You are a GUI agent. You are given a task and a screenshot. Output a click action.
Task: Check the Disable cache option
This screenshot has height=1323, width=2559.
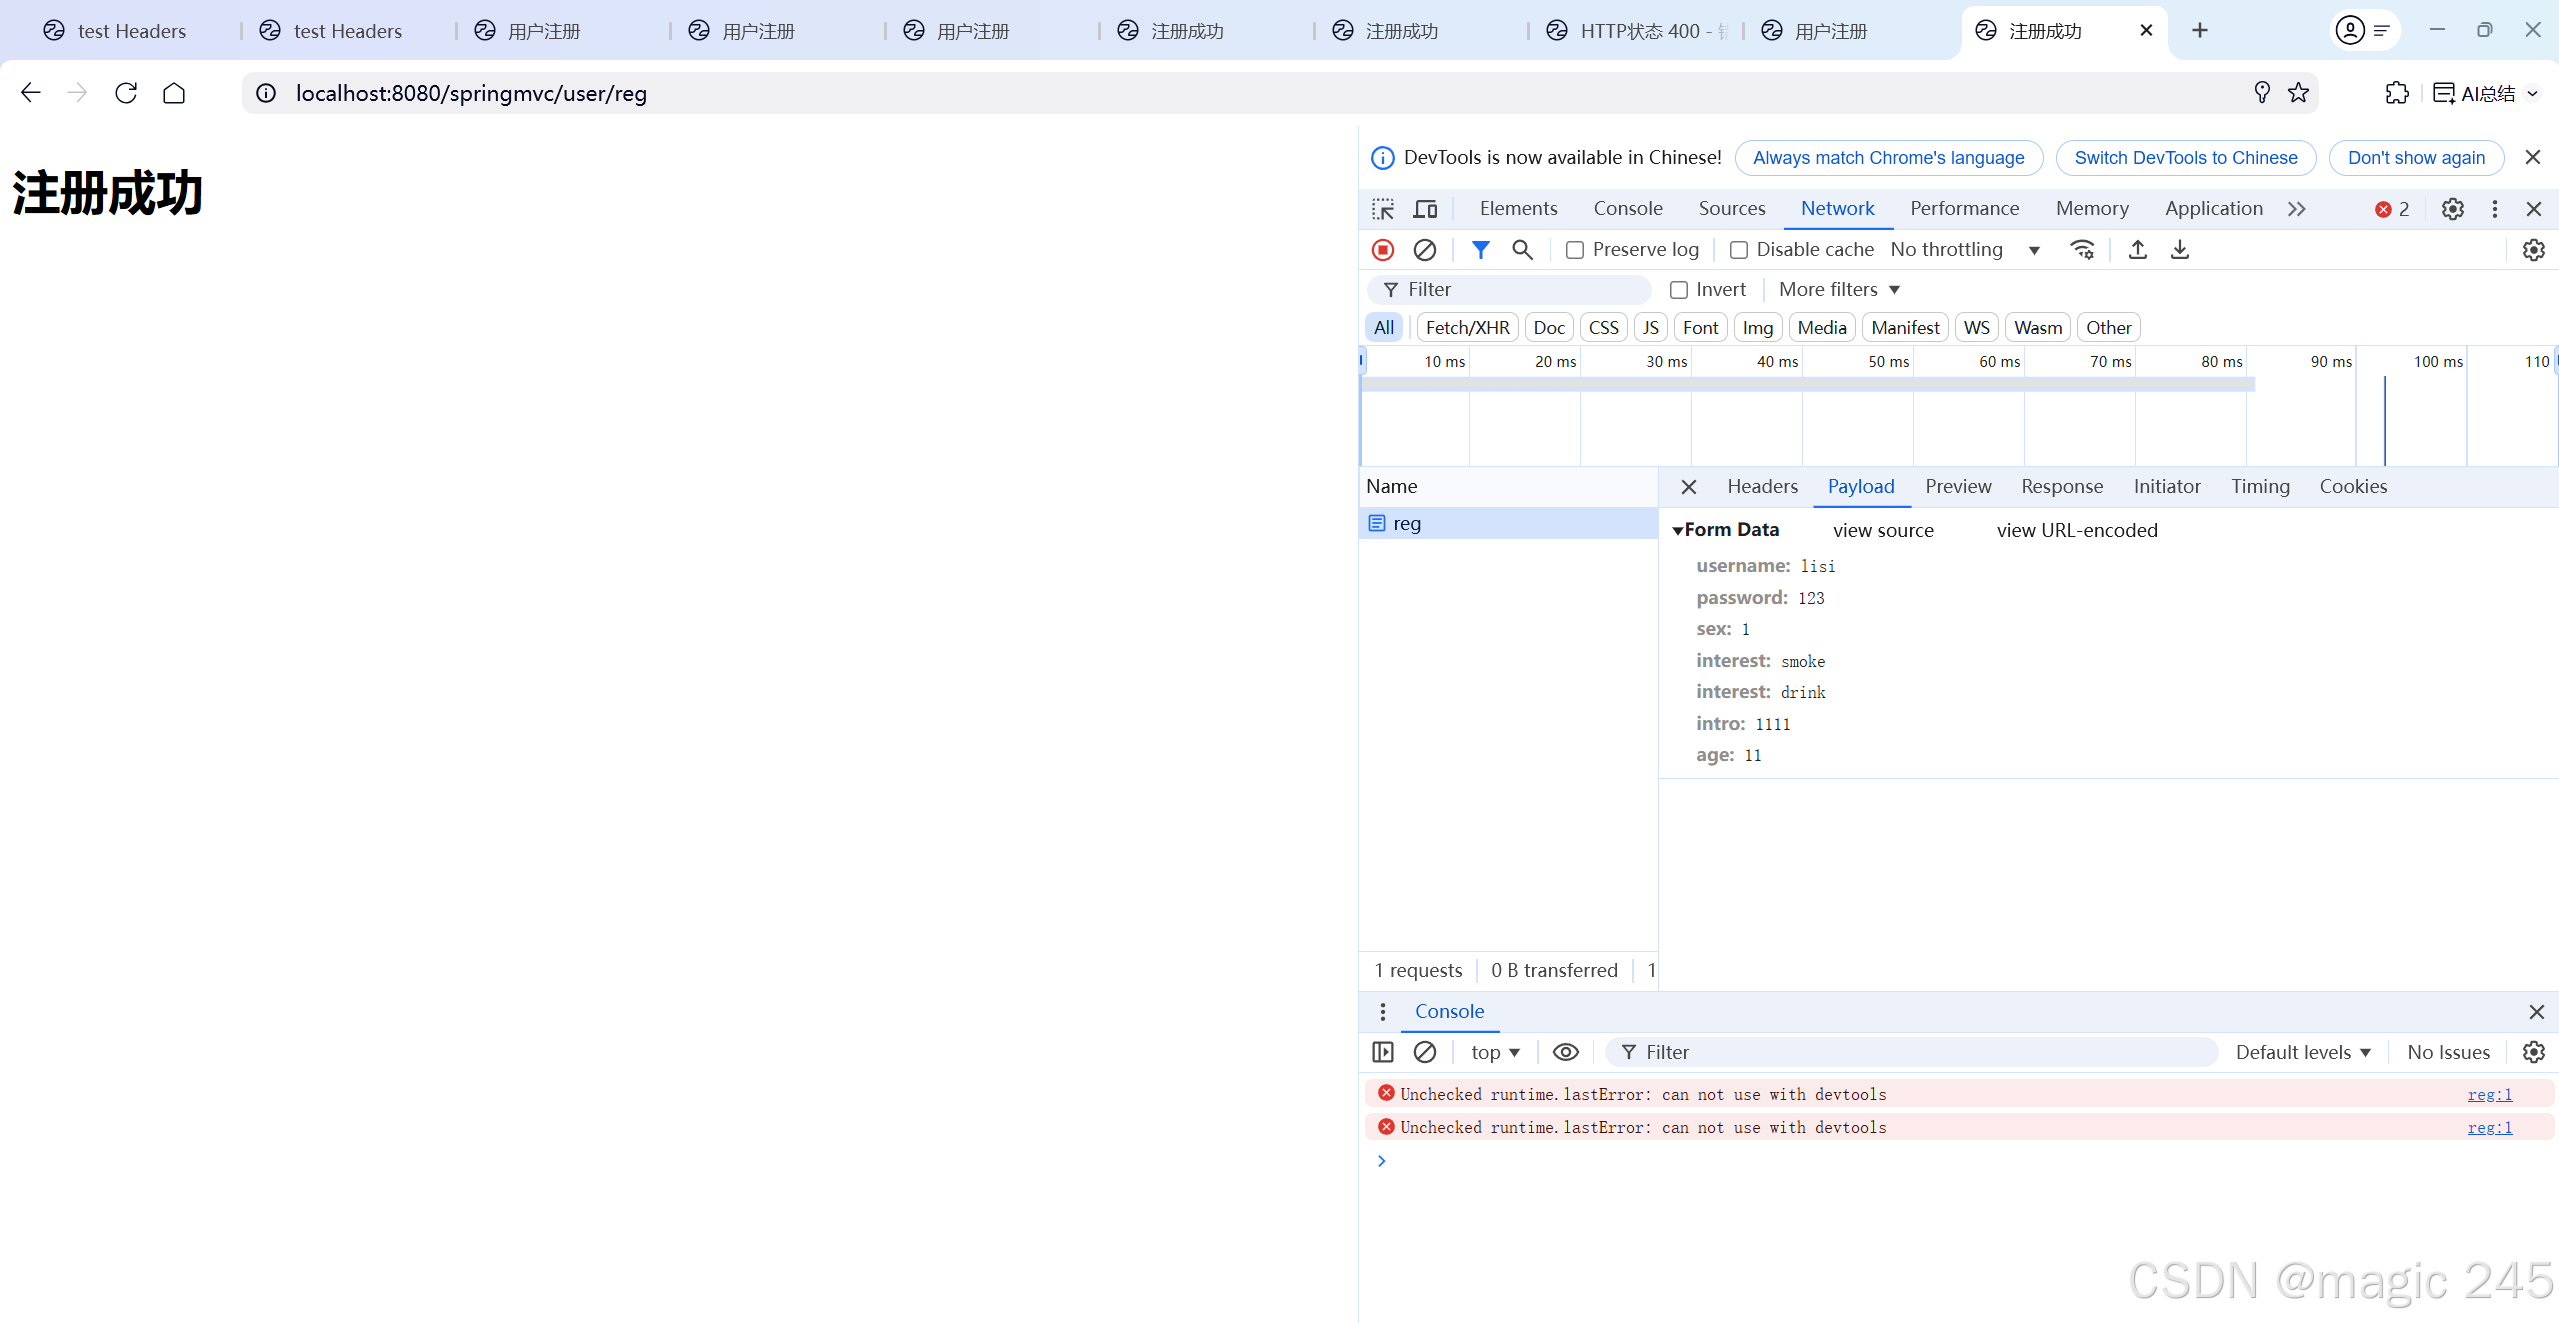(x=1739, y=250)
